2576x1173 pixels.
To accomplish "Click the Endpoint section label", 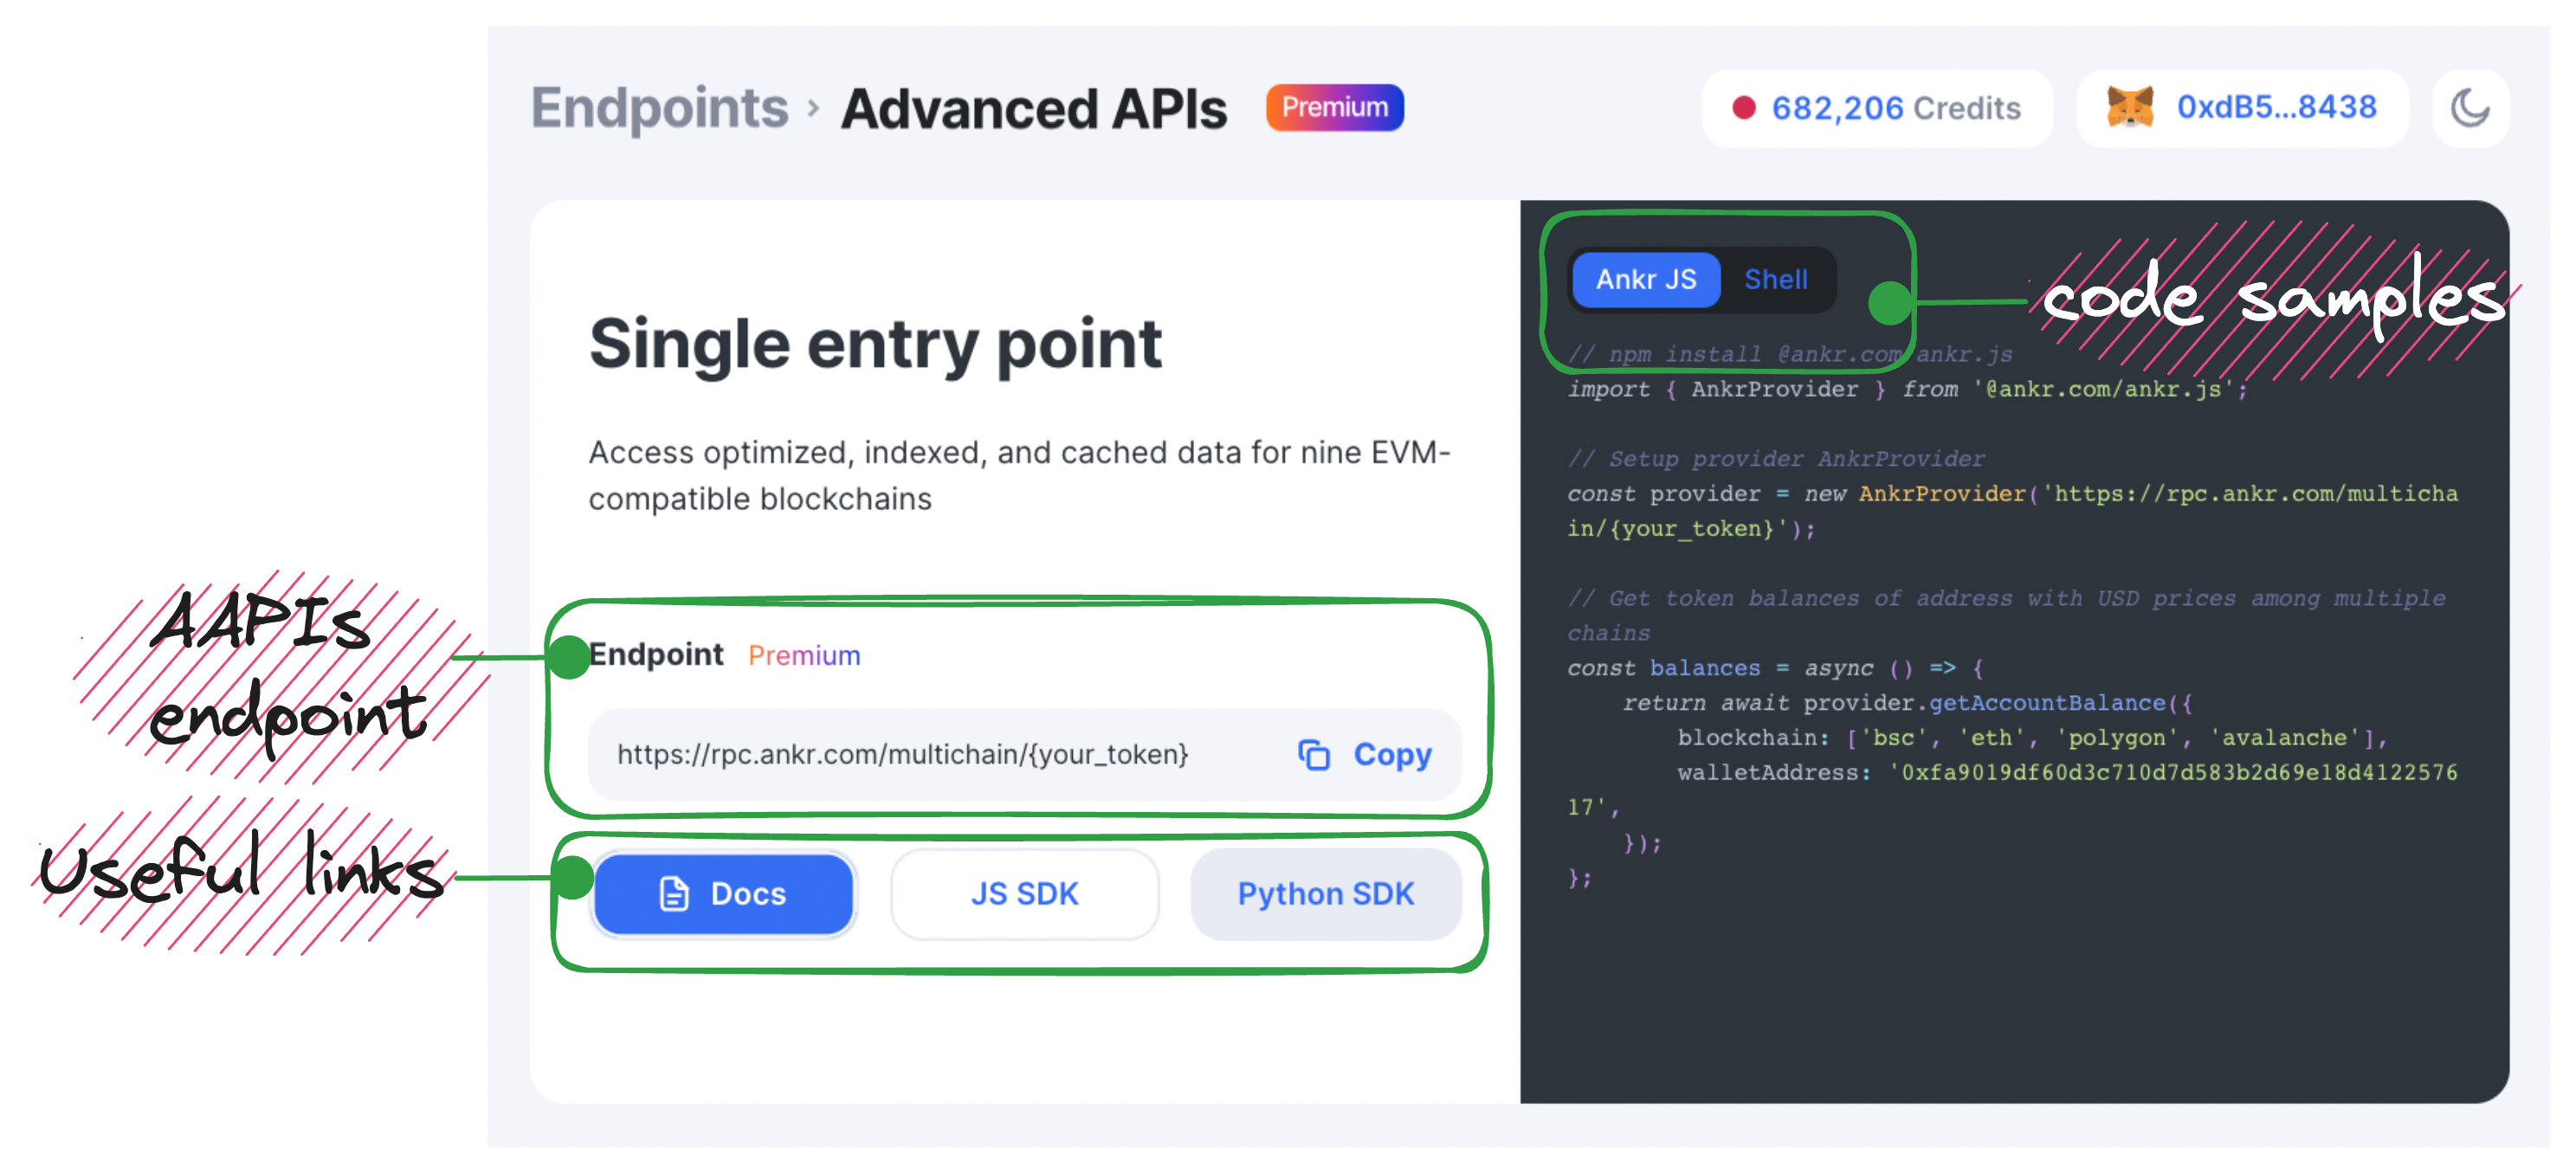I will tap(655, 654).
